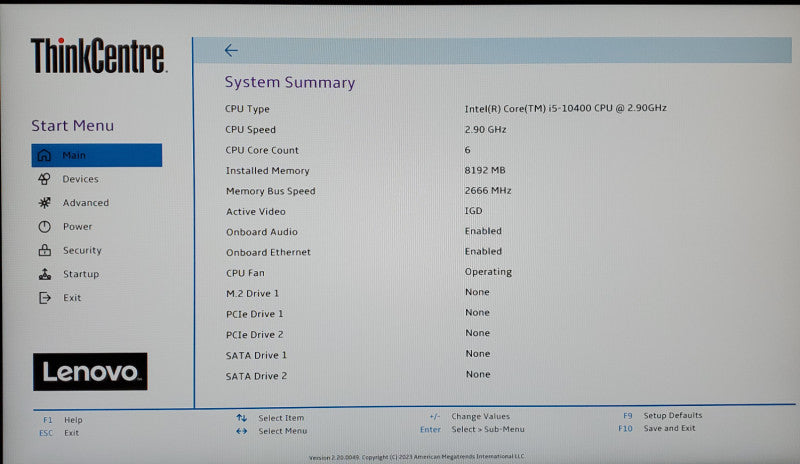Viewport: 800px width, 464px height.
Task: Click the Memory Bus Speed label
Action: coord(271,191)
